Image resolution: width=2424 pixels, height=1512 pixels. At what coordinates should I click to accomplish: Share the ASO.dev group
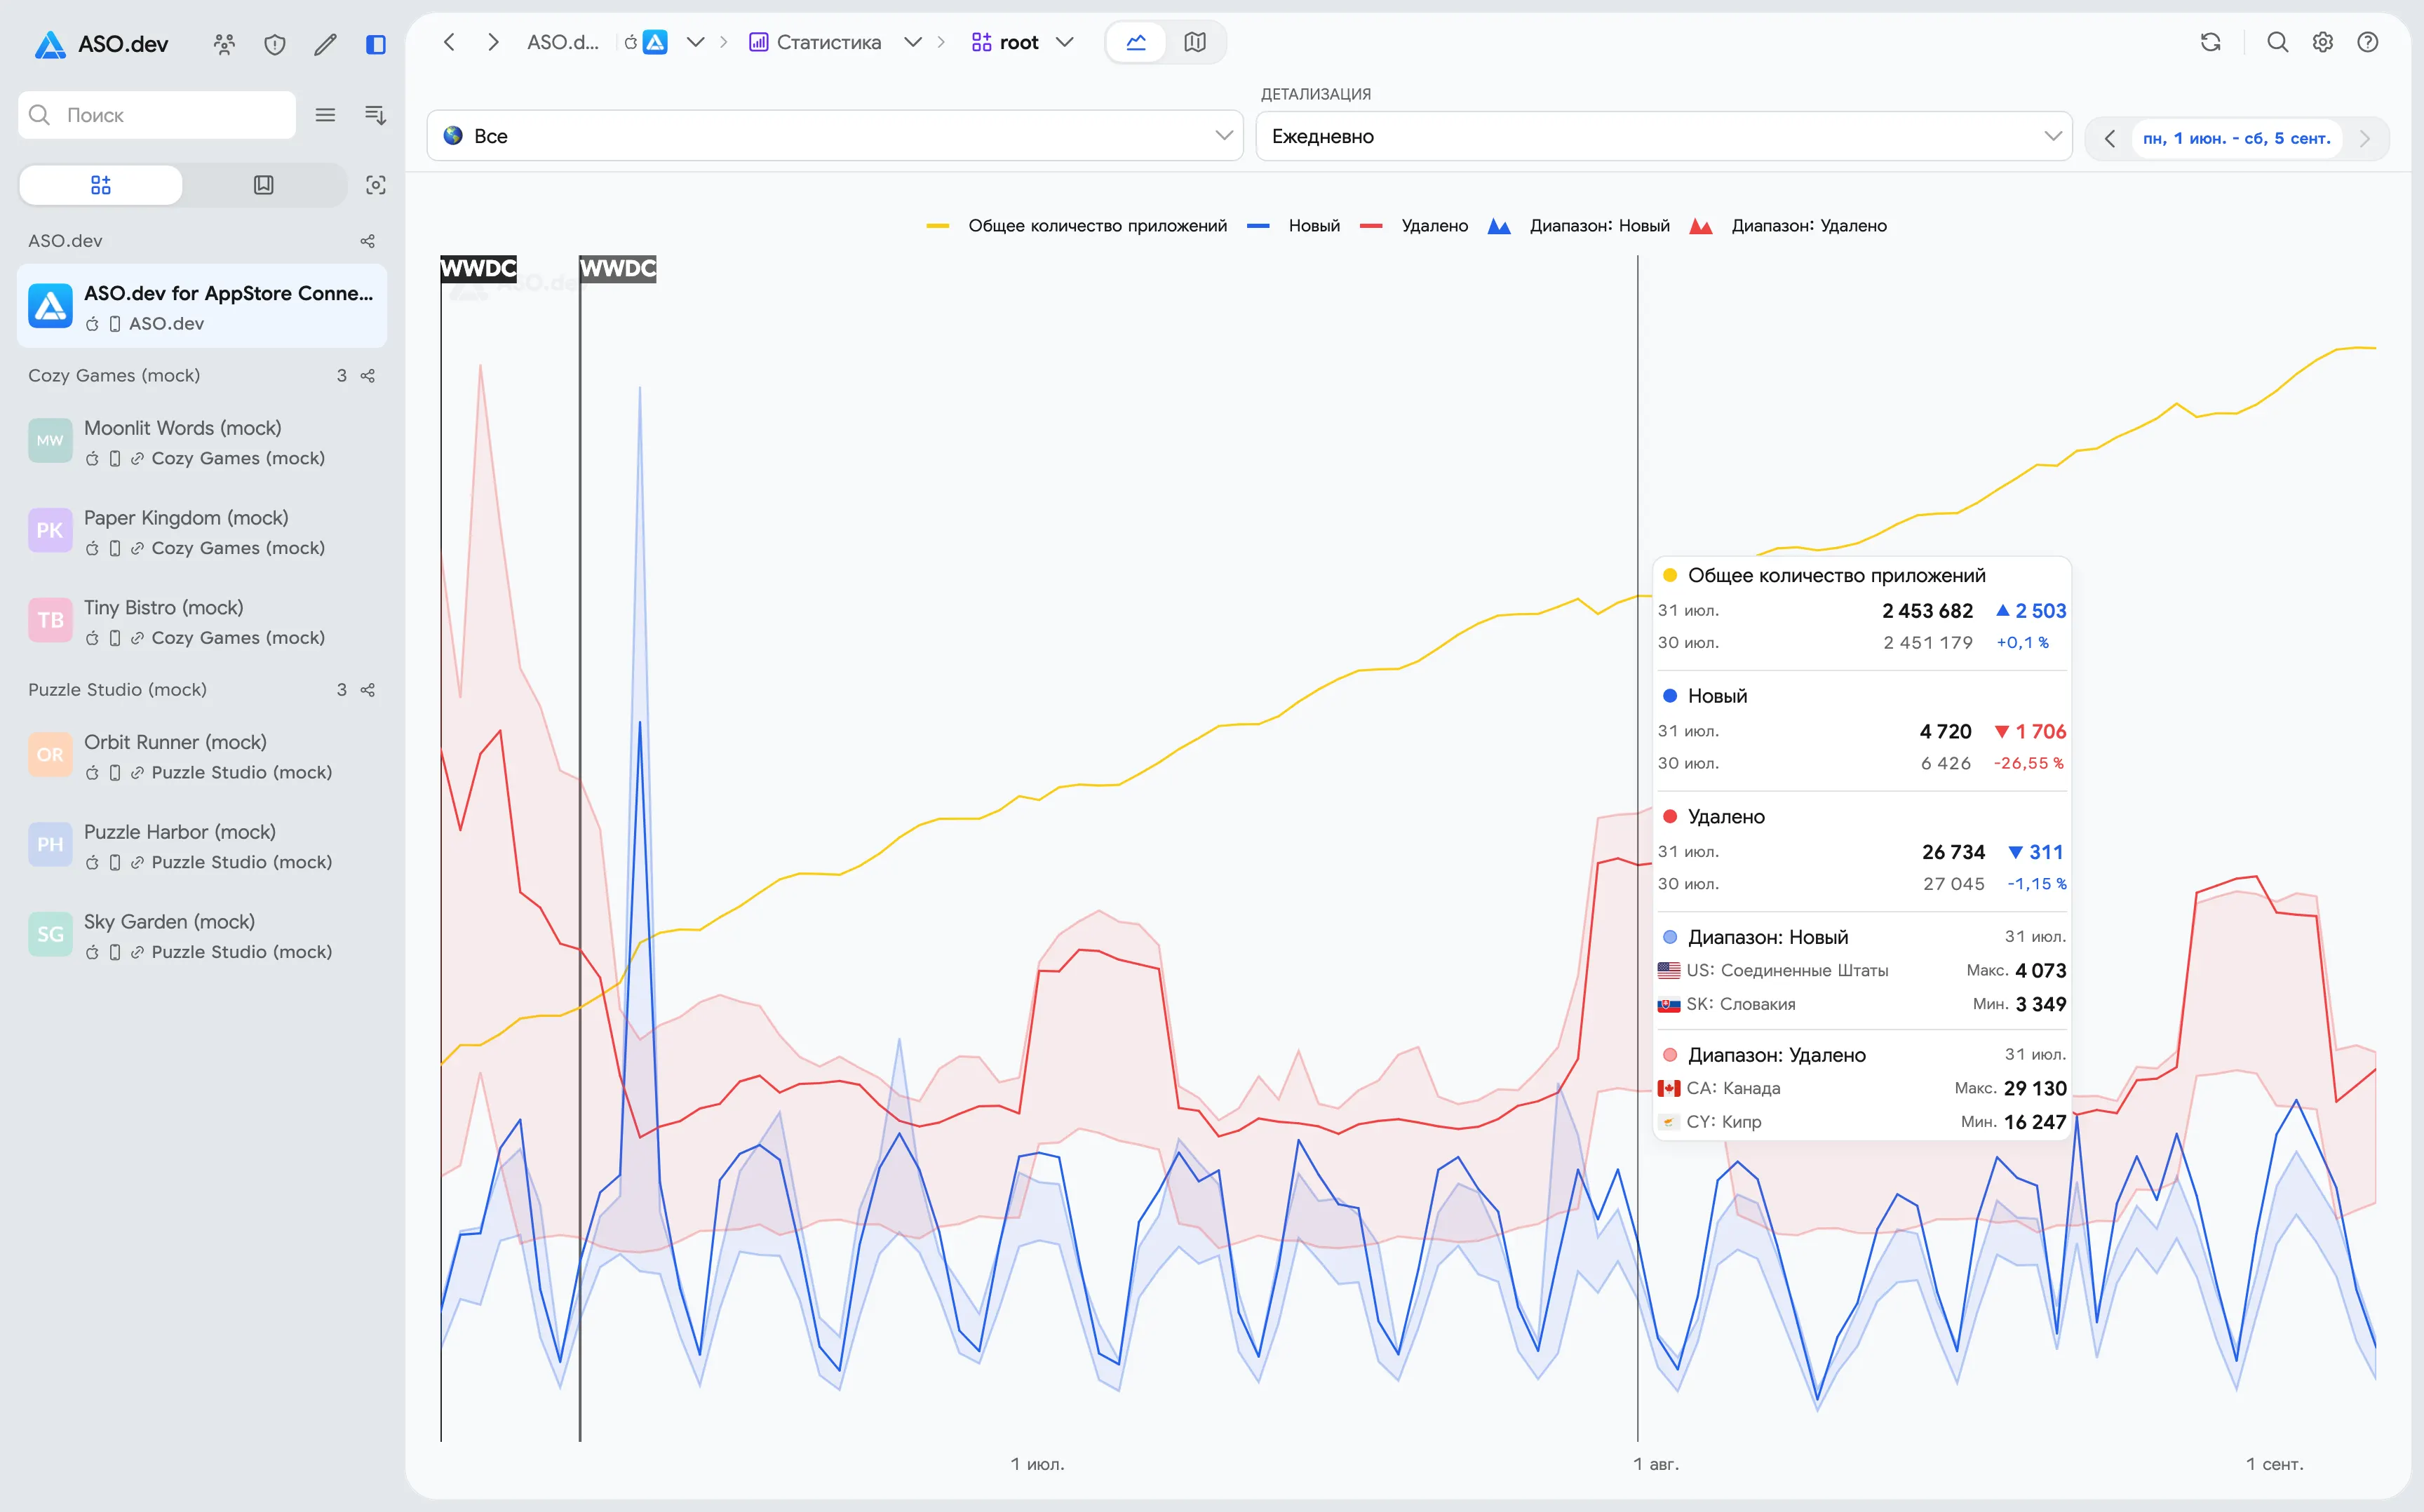pos(368,241)
